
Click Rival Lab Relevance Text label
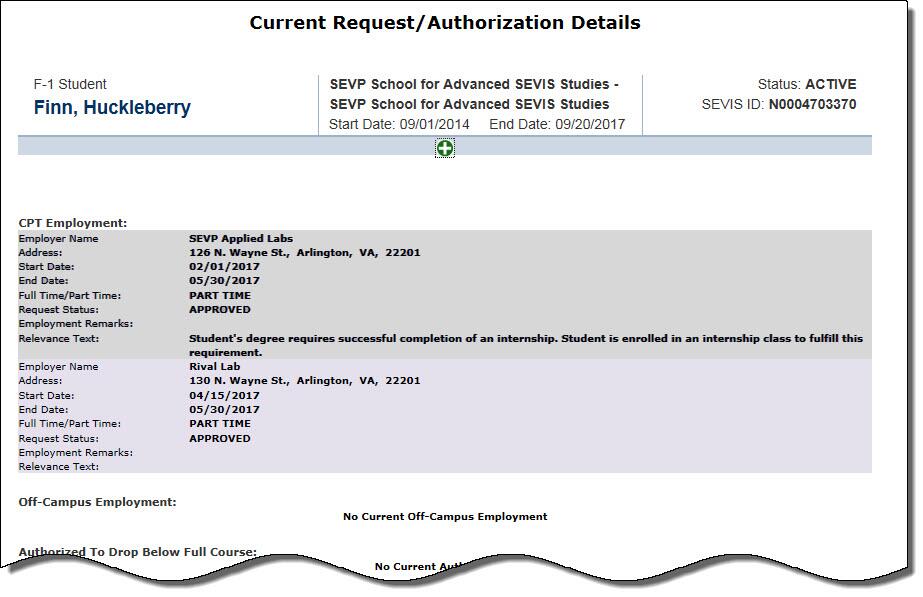pyautogui.click(x=58, y=467)
